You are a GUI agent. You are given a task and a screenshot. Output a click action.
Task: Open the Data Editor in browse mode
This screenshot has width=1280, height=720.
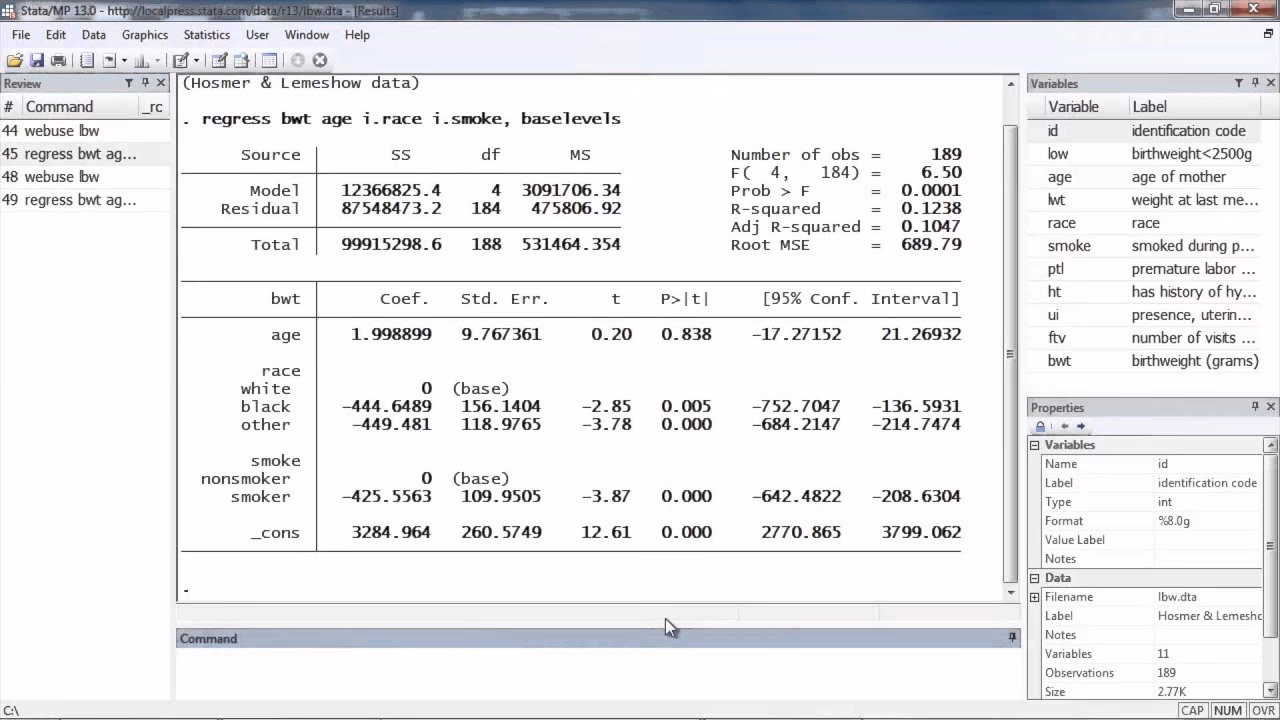239,60
